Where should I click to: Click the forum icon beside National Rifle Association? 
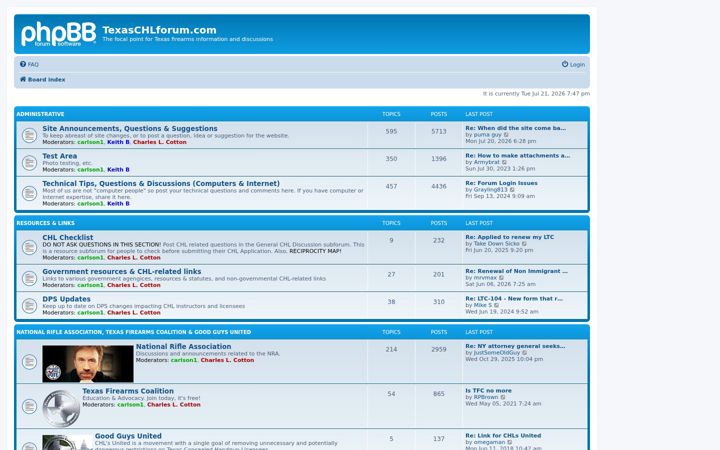(29, 362)
